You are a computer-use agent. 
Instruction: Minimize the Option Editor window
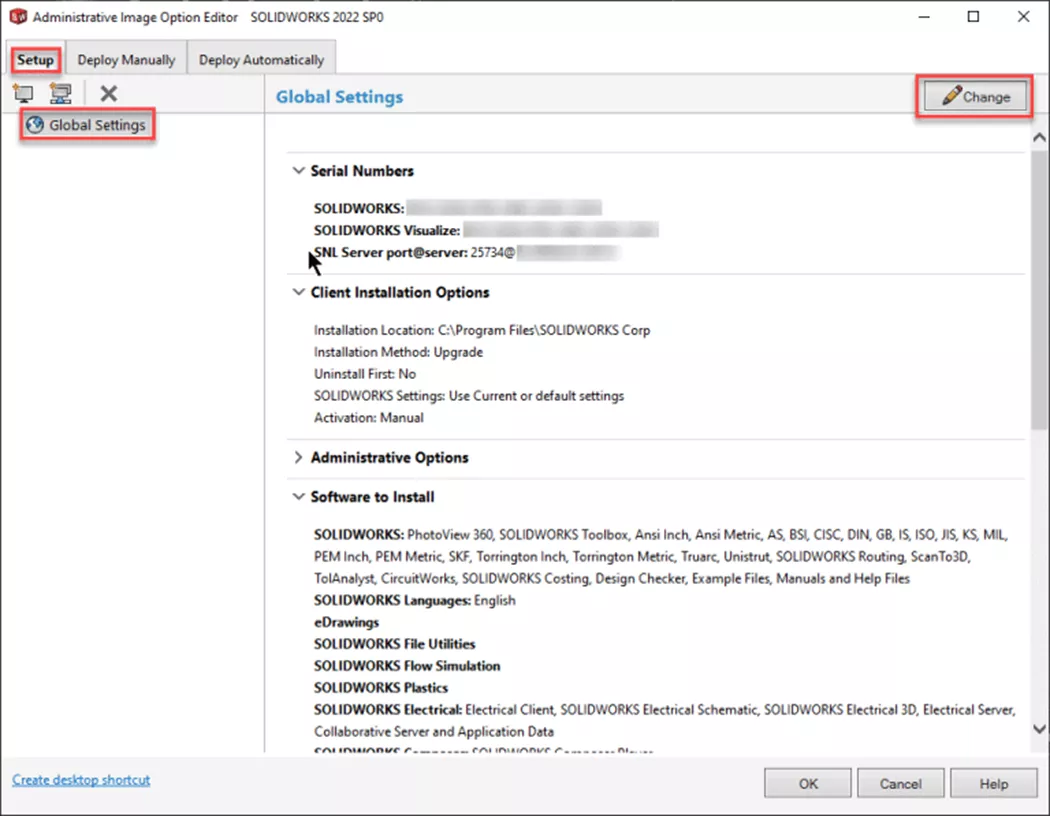pos(924,17)
